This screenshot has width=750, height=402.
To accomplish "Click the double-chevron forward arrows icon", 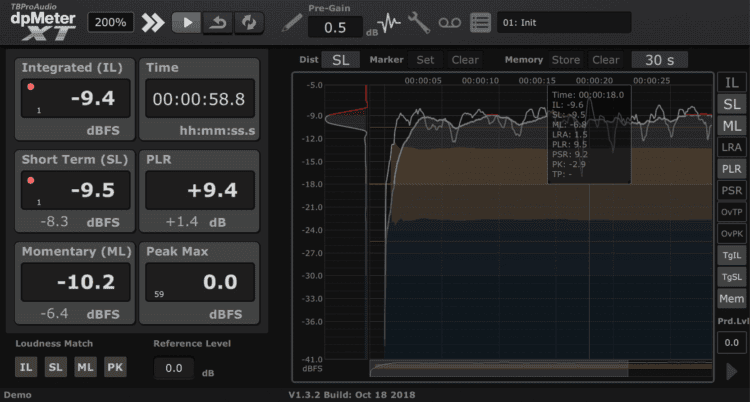I will 153,22.
